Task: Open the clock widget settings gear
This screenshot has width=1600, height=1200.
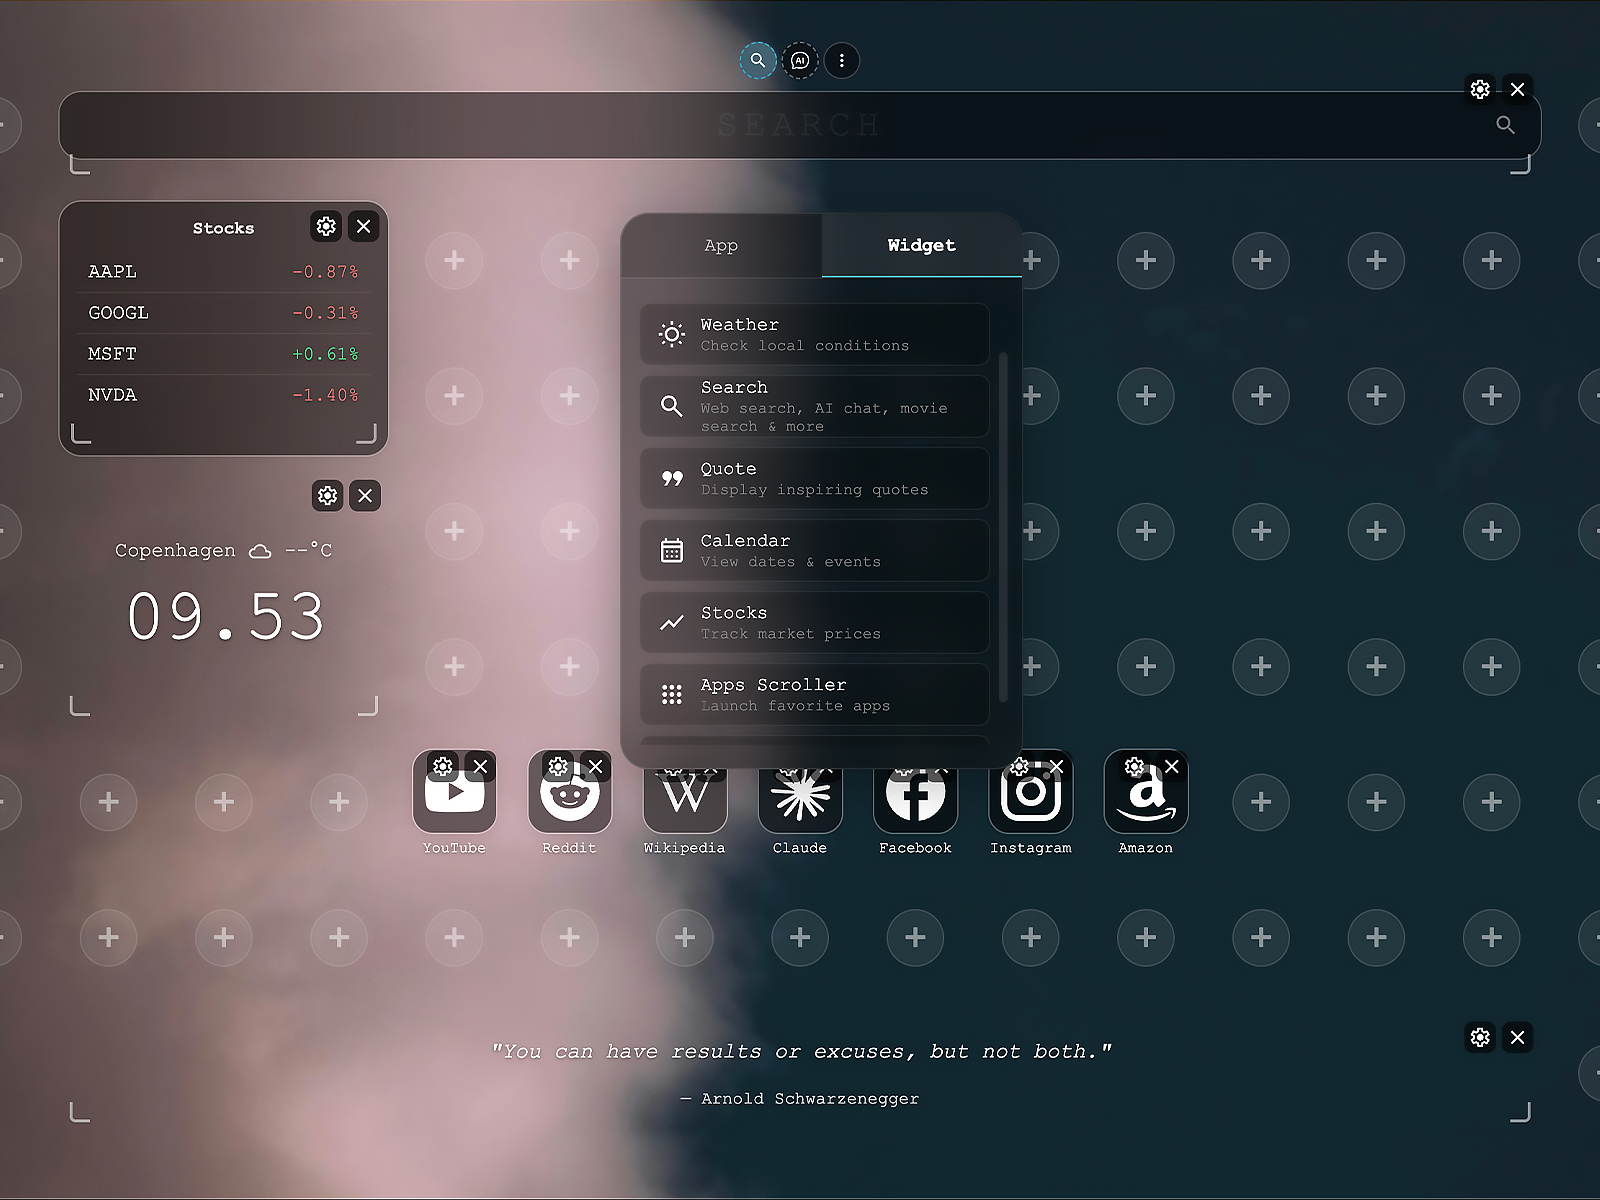Action: [328, 496]
